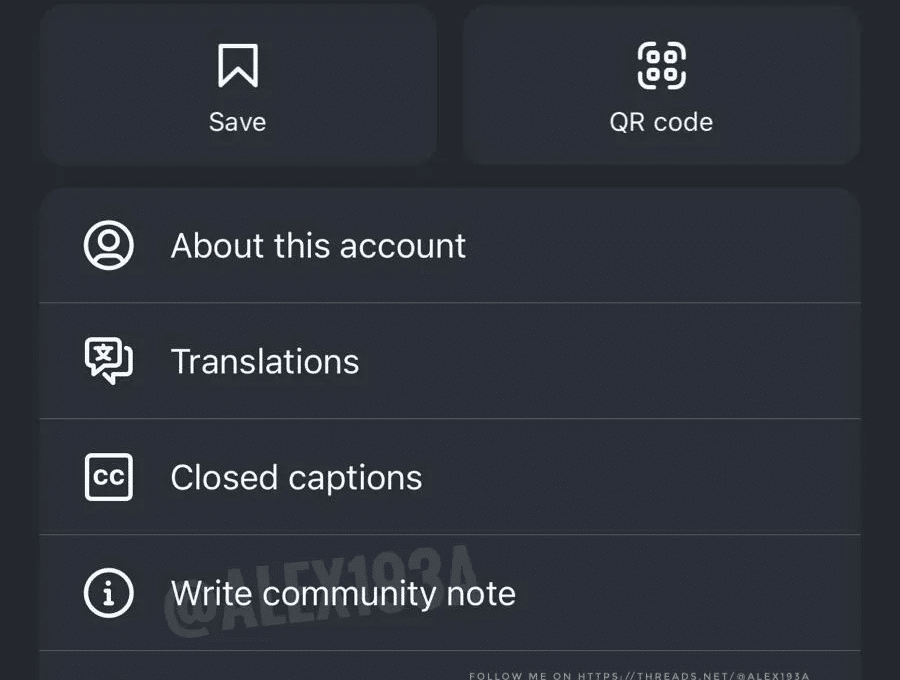The width and height of the screenshot is (900, 680).
Task: Open About this account menu entry
Action: [450, 245]
